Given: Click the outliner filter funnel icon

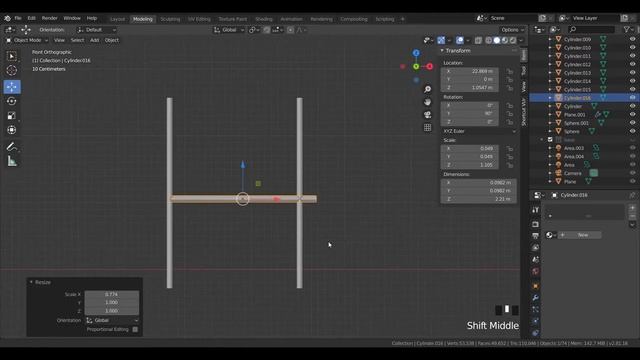Looking at the screenshot, I should [x=627, y=29].
